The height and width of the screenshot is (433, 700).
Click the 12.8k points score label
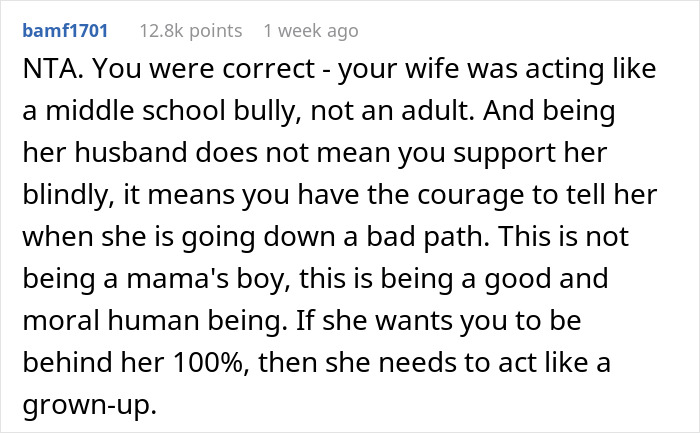191,31
